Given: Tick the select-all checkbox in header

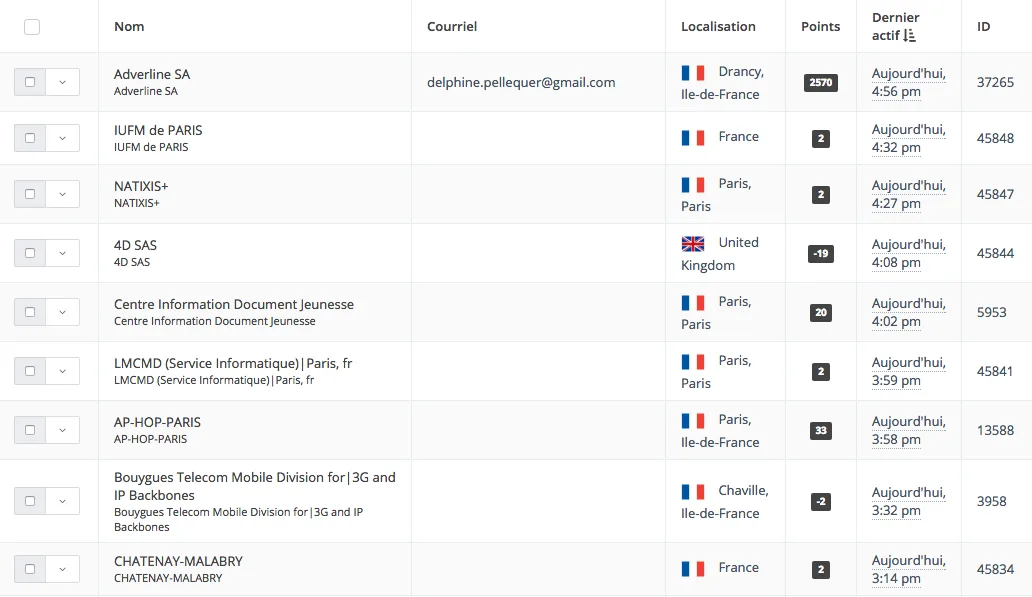Looking at the screenshot, I should click(32, 27).
